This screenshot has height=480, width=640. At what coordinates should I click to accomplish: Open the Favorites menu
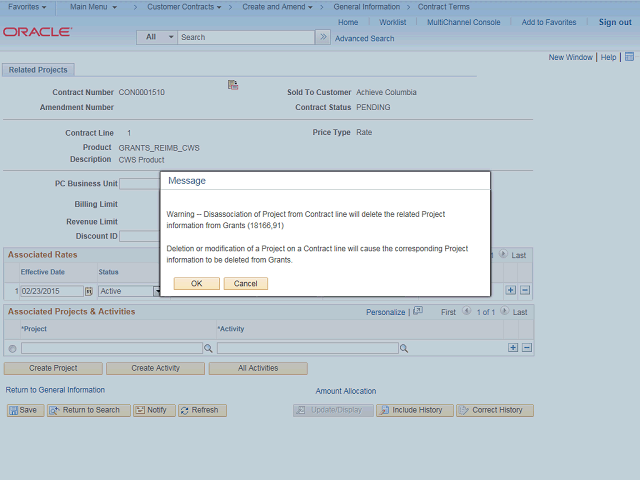pyautogui.click(x=27, y=7)
